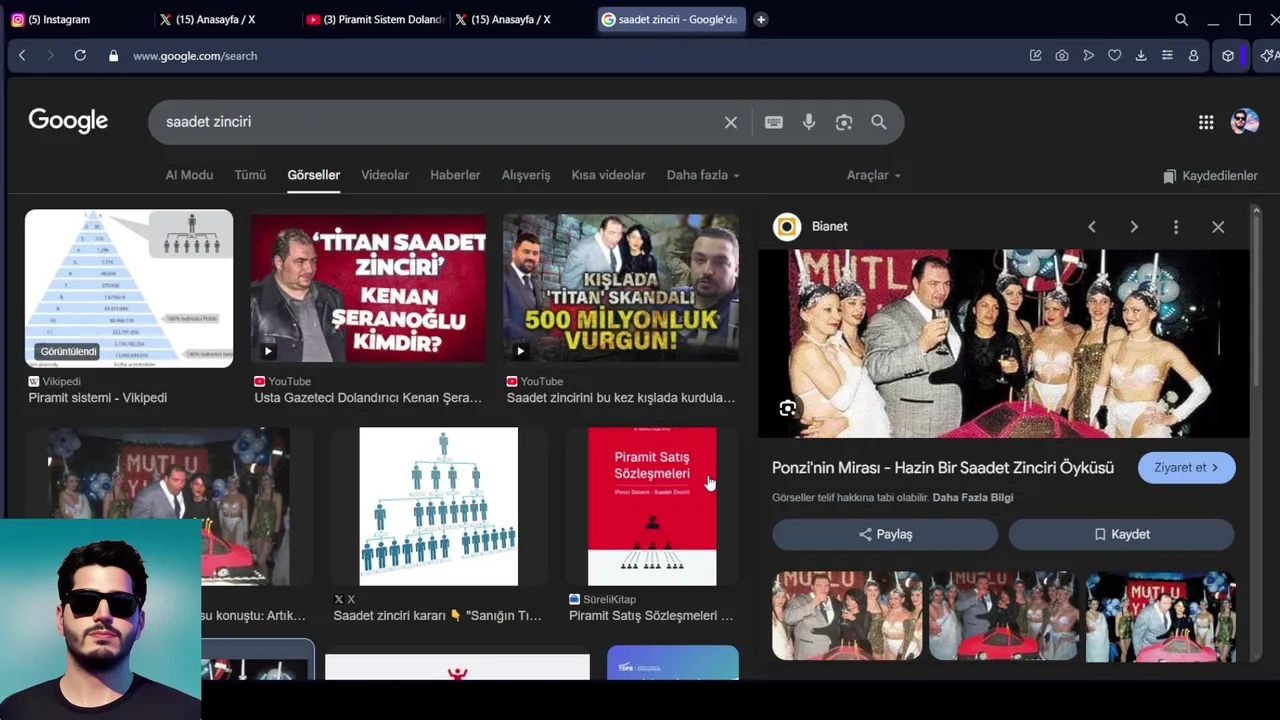The height and width of the screenshot is (720, 1280).
Task: Expand the Daha fazla dropdown
Action: point(703,175)
